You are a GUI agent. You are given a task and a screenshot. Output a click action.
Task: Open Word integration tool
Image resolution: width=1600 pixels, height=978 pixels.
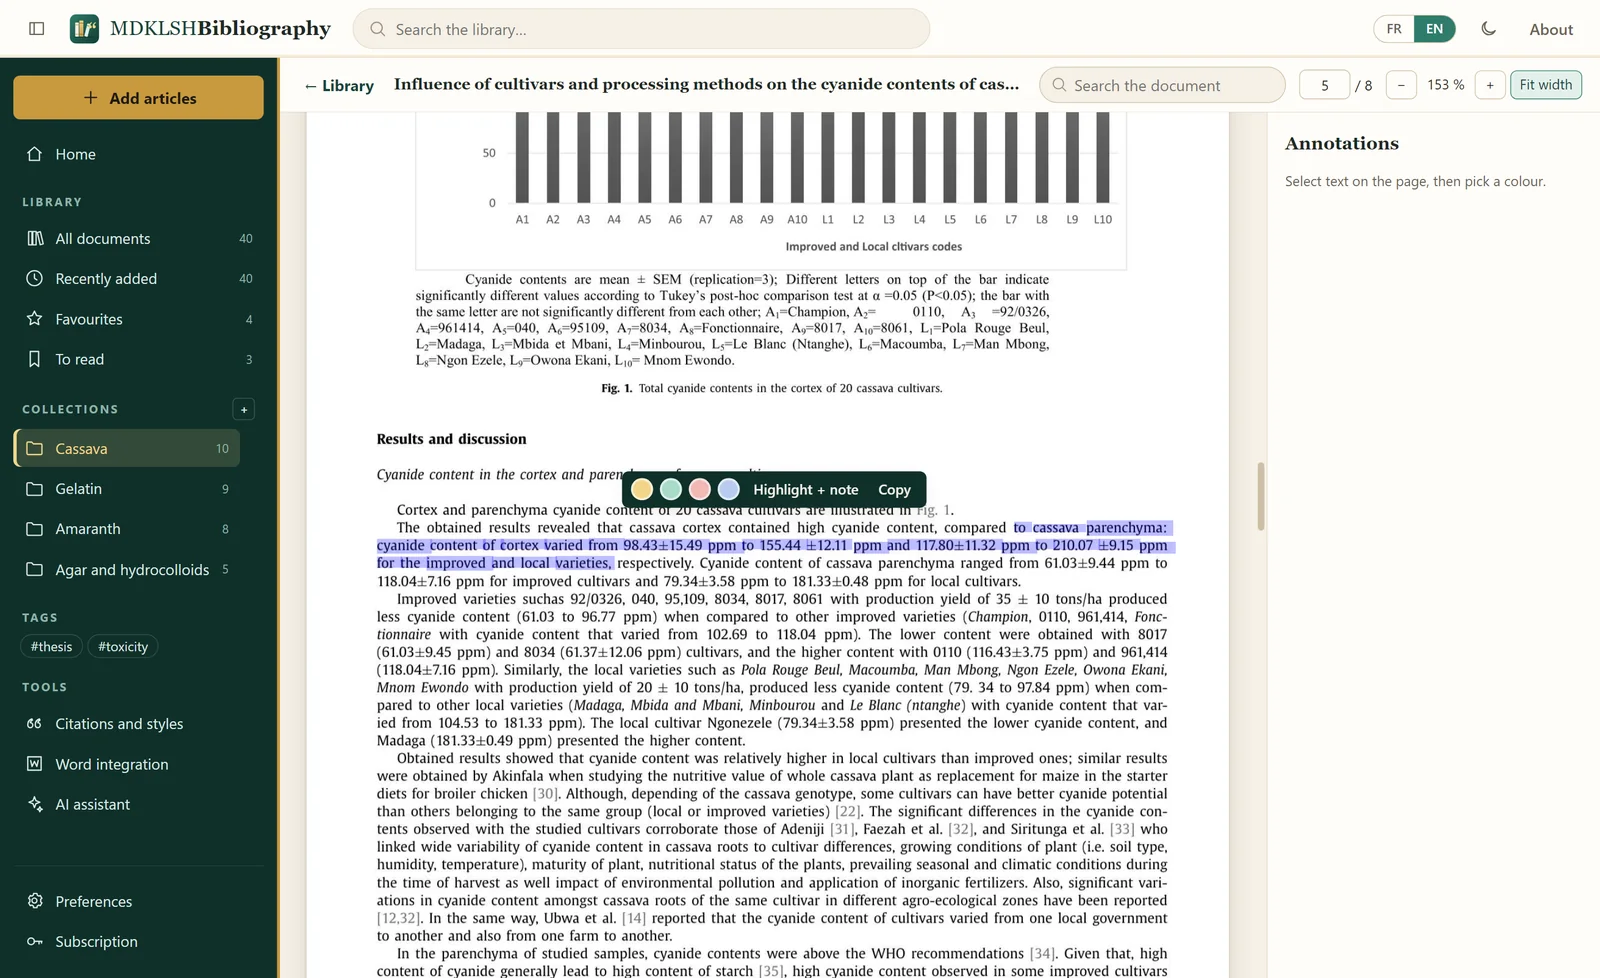coord(139,764)
